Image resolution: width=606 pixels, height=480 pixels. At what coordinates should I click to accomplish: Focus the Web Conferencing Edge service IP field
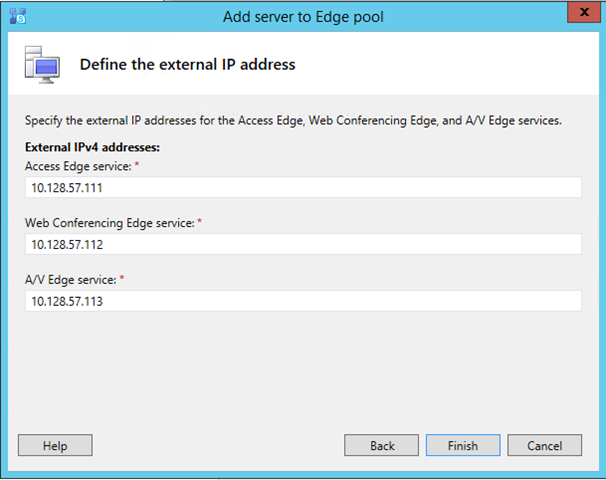pyautogui.click(x=303, y=244)
